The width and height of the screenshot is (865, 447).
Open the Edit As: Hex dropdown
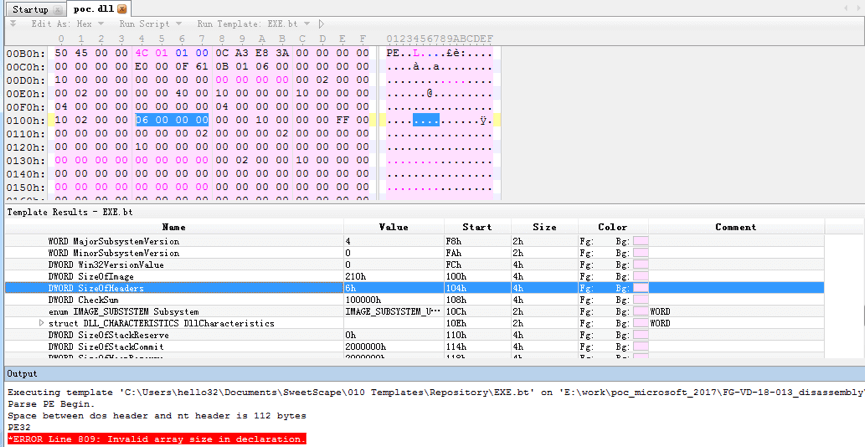pyautogui.click(x=67, y=23)
